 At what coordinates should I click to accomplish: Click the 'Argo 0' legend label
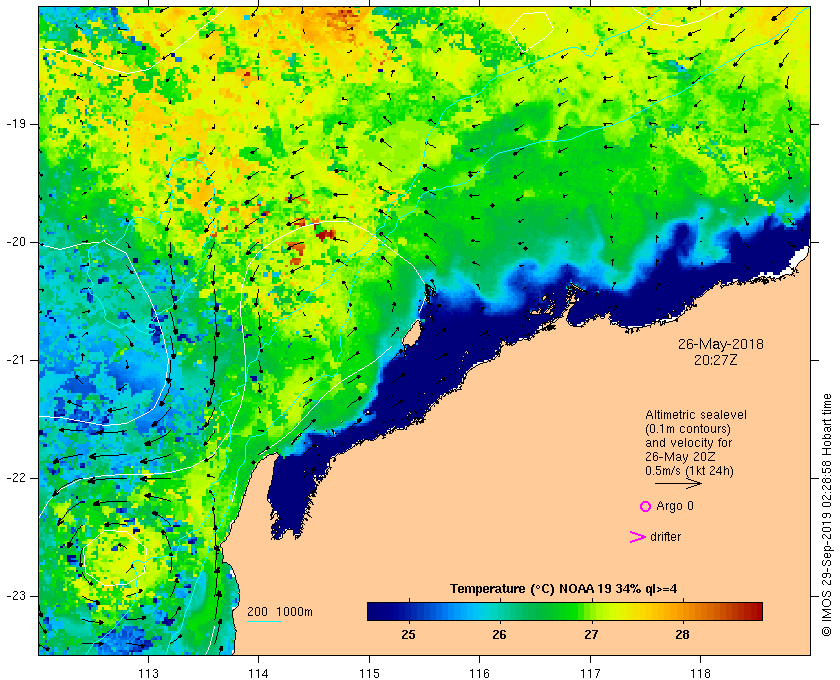tap(675, 506)
